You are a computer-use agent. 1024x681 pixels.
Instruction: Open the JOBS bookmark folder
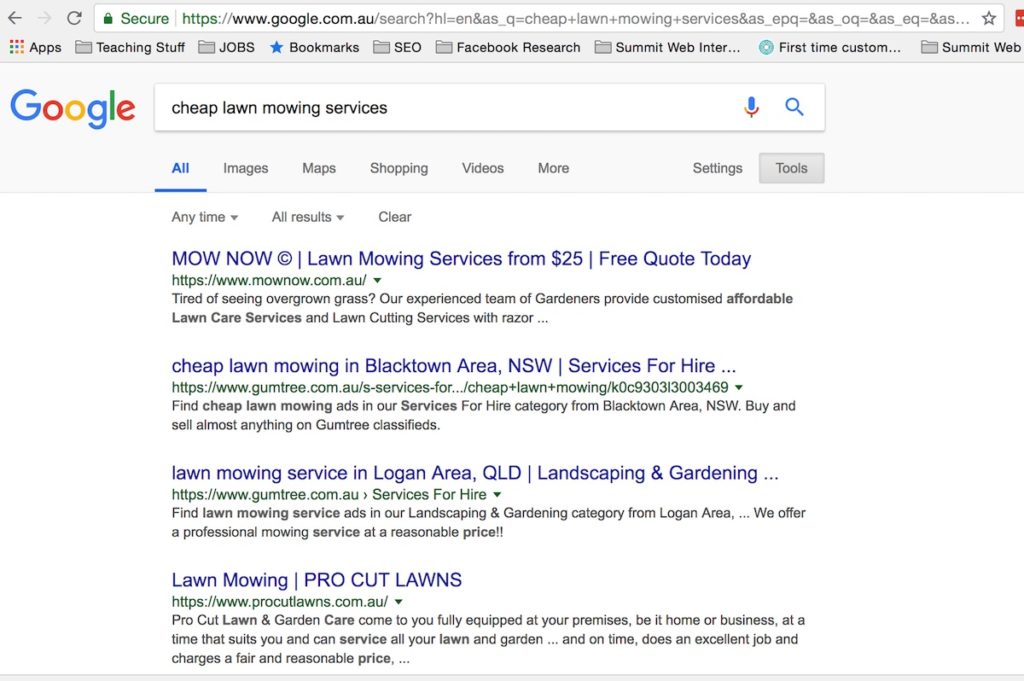[x=226, y=47]
